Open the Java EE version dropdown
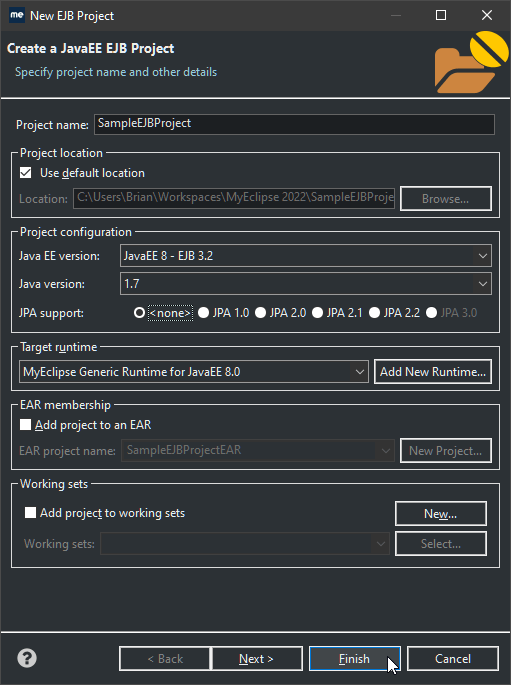 tap(306, 256)
